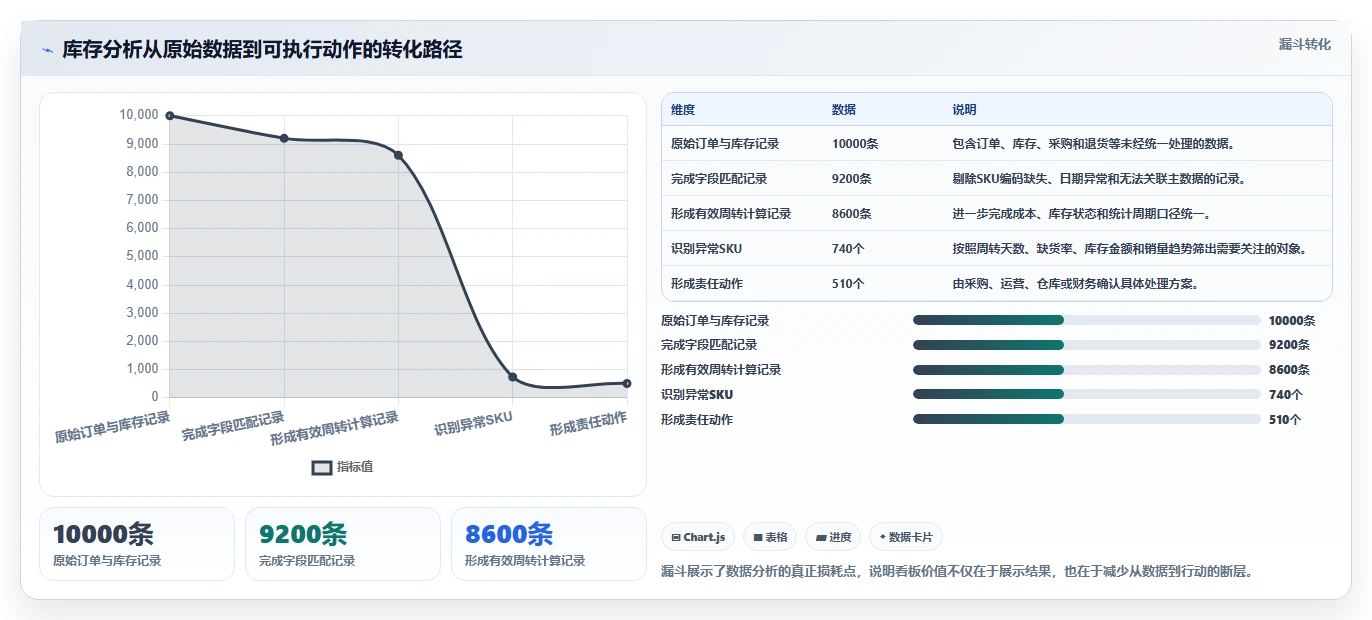Image resolution: width=1372 pixels, height=620 pixels.
Task: Click the 9200条 value in table
Action: pyautogui.click(x=852, y=179)
